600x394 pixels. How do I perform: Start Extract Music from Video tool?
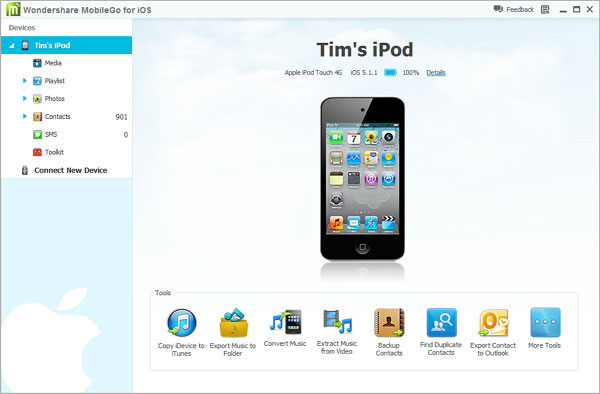(x=337, y=332)
